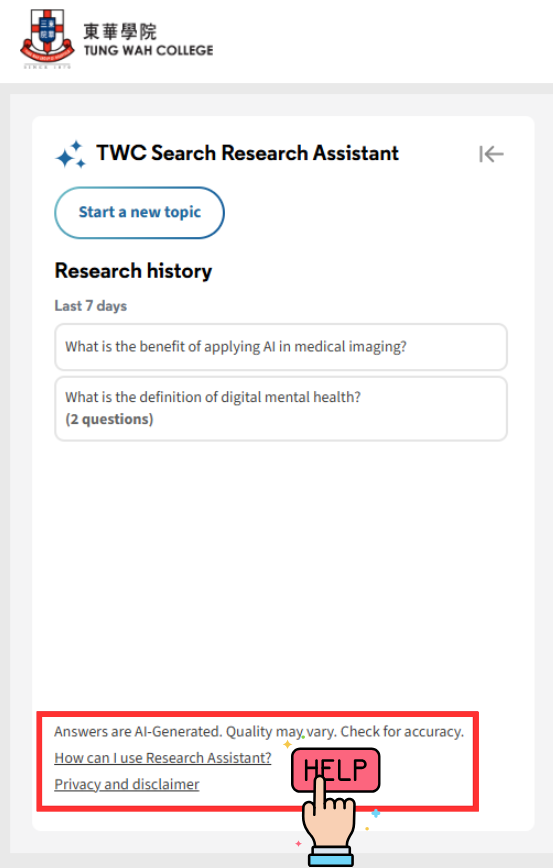Click the Chinese college name 東華學院
The image size is (553, 868).
click(x=120, y=32)
